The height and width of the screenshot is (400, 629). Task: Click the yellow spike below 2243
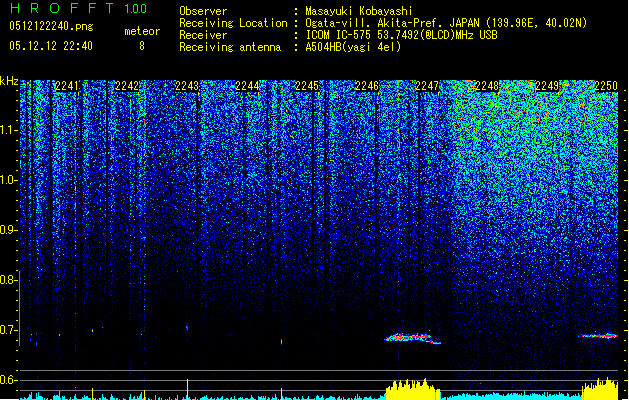[x=187, y=389]
